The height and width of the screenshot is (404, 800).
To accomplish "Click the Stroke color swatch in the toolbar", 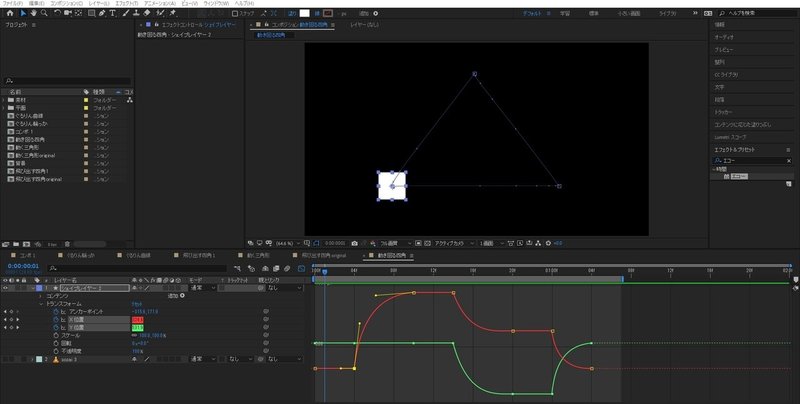I will pos(328,13).
